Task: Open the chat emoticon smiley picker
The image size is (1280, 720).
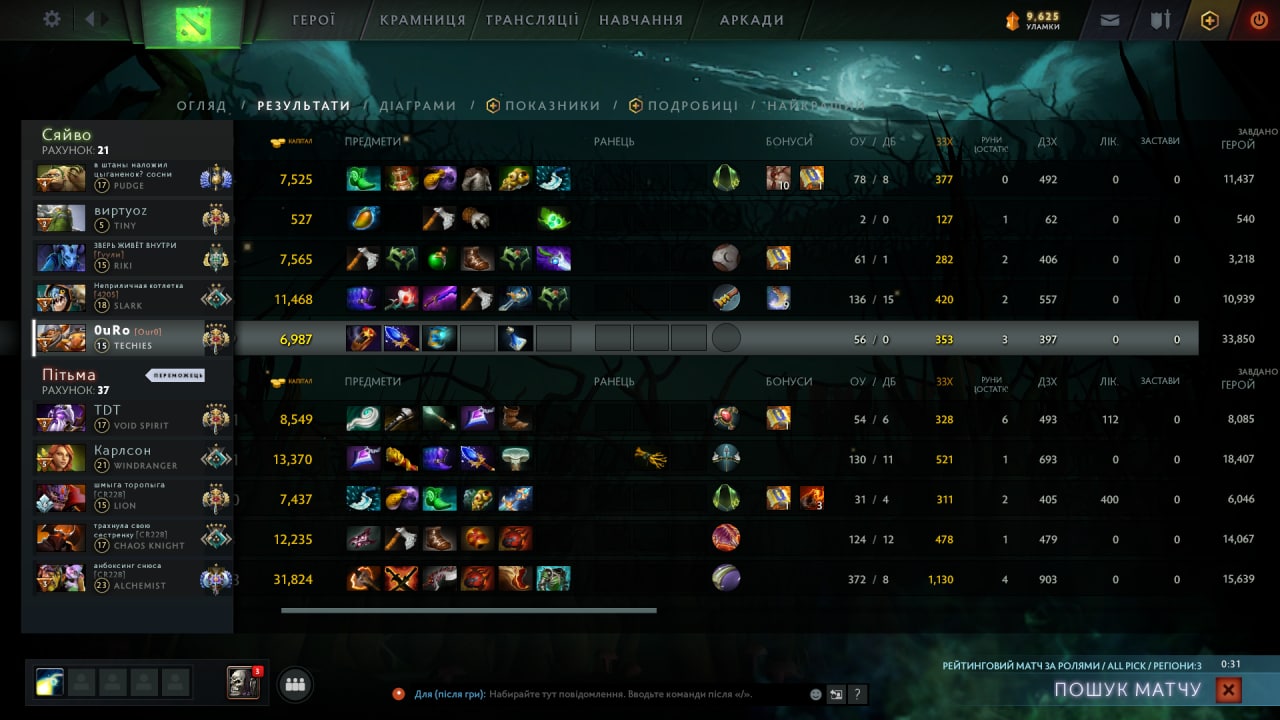Action: [816, 694]
